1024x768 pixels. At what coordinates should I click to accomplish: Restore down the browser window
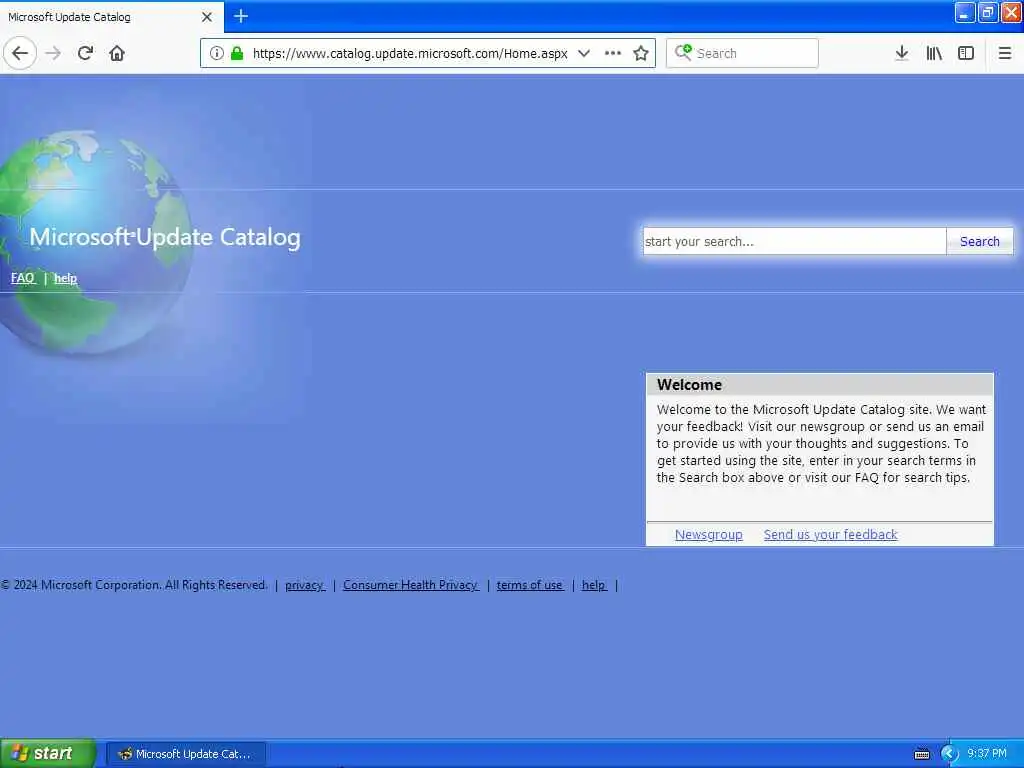click(x=987, y=13)
